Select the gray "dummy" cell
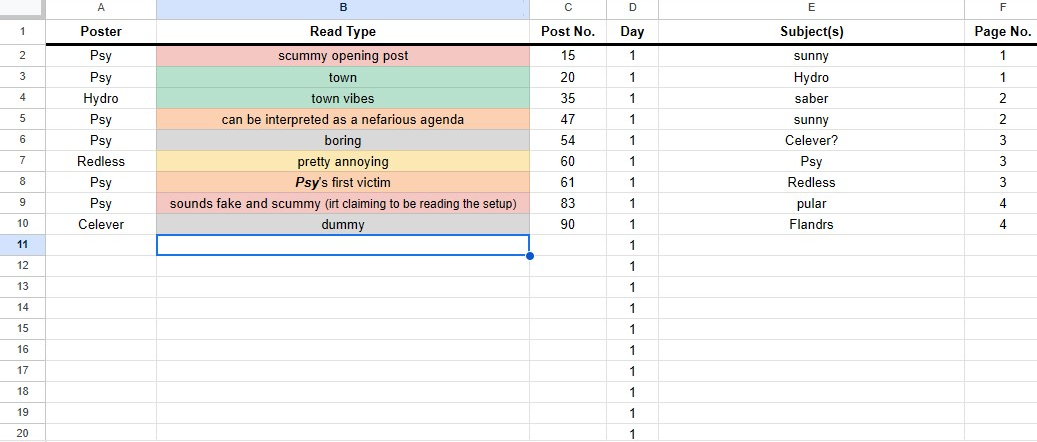 tap(342, 225)
